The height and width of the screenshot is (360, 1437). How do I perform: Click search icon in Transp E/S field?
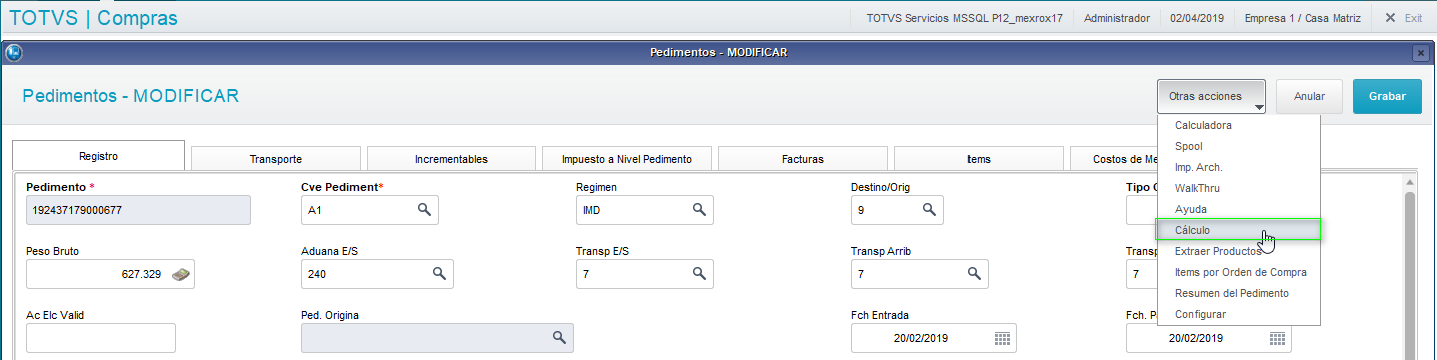699,274
